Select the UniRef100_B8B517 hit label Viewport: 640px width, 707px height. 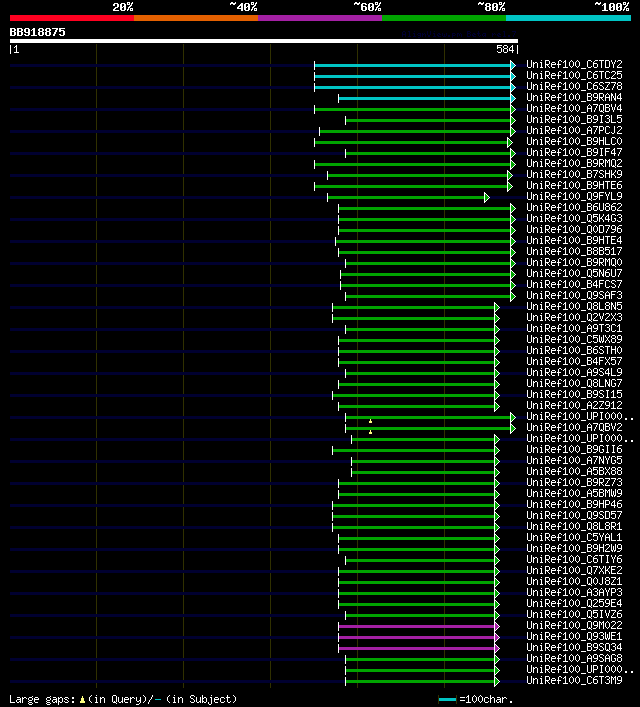(574, 251)
